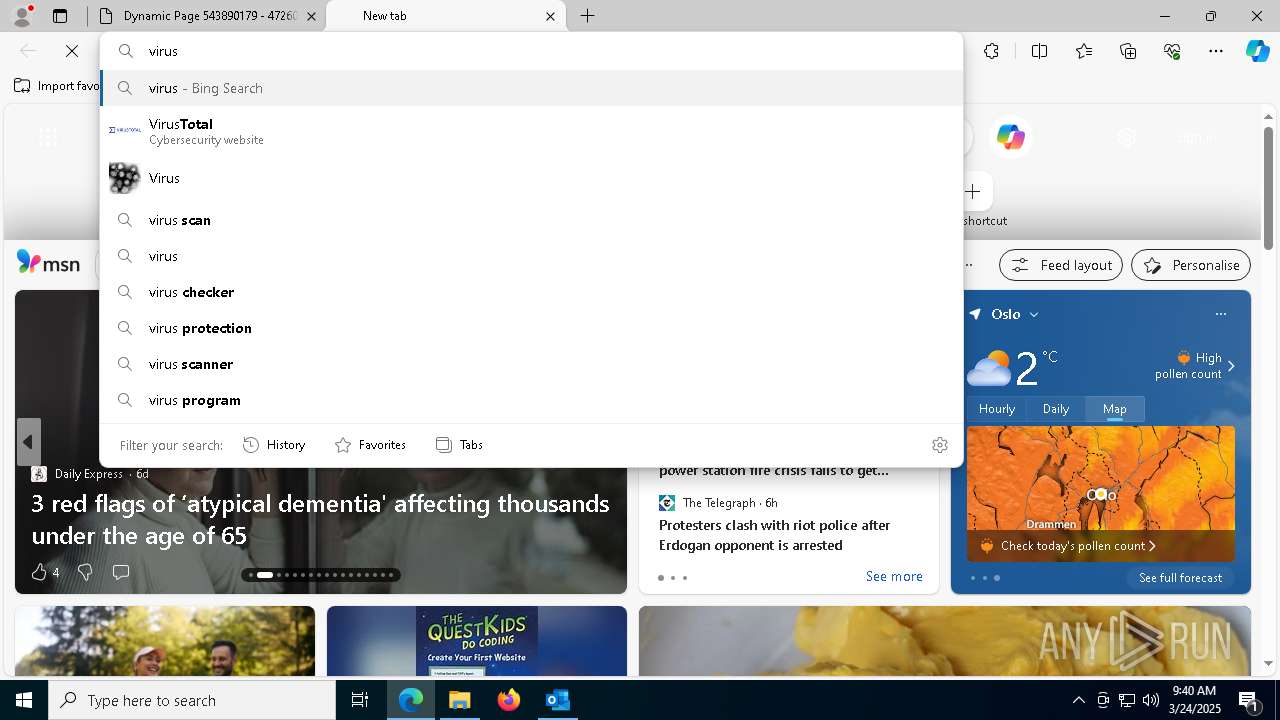The image size is (1280, 720).
Task: Open Favorites star toolbar icon
Action: pos(1084,51)
